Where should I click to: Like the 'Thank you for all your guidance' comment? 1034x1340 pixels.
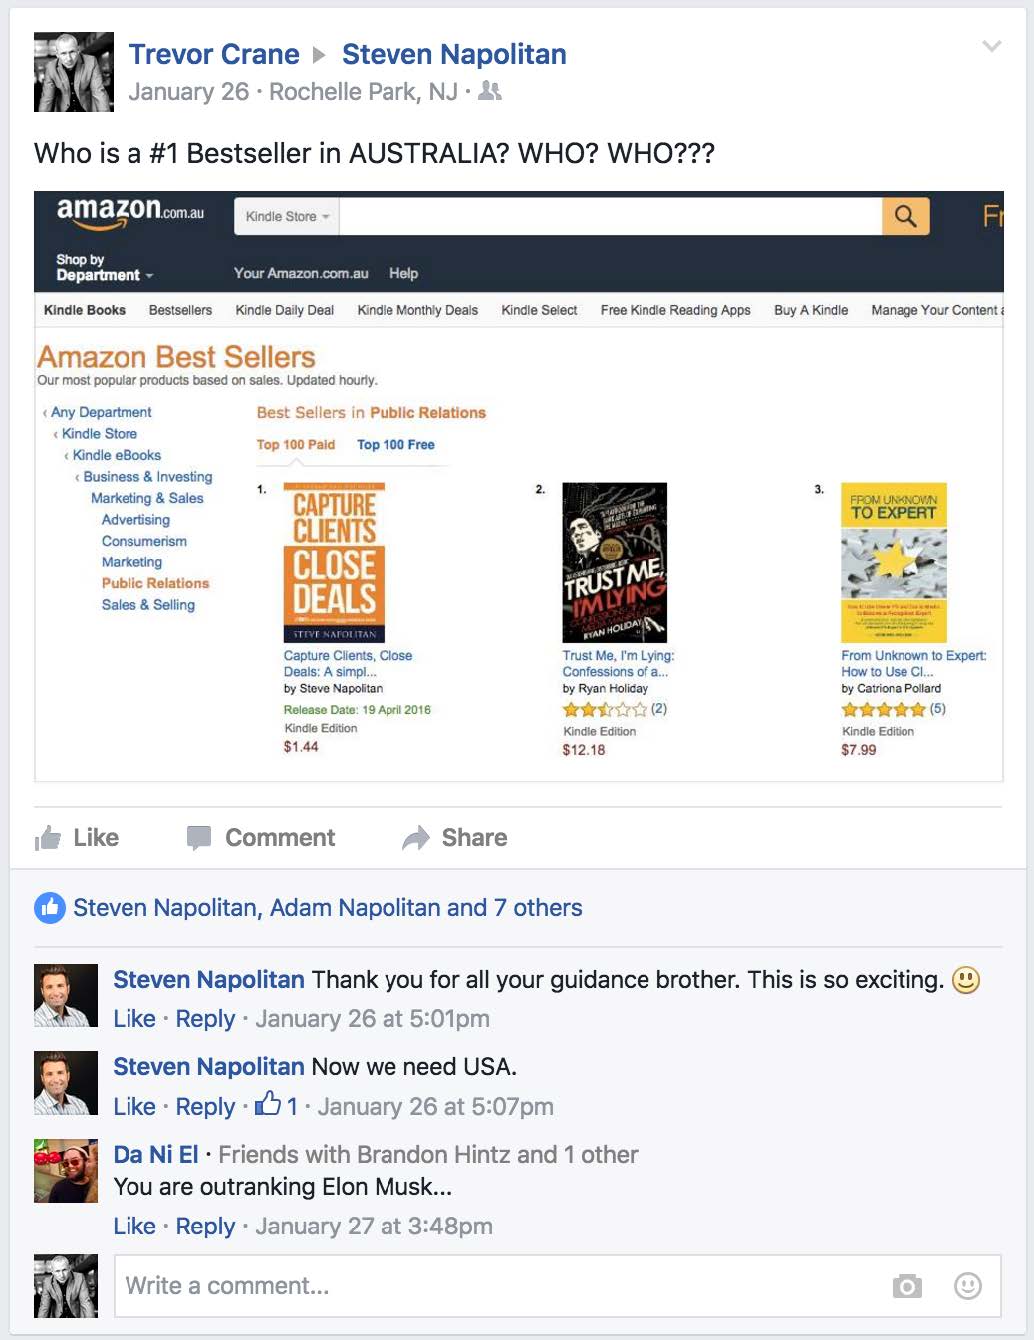134,1019
